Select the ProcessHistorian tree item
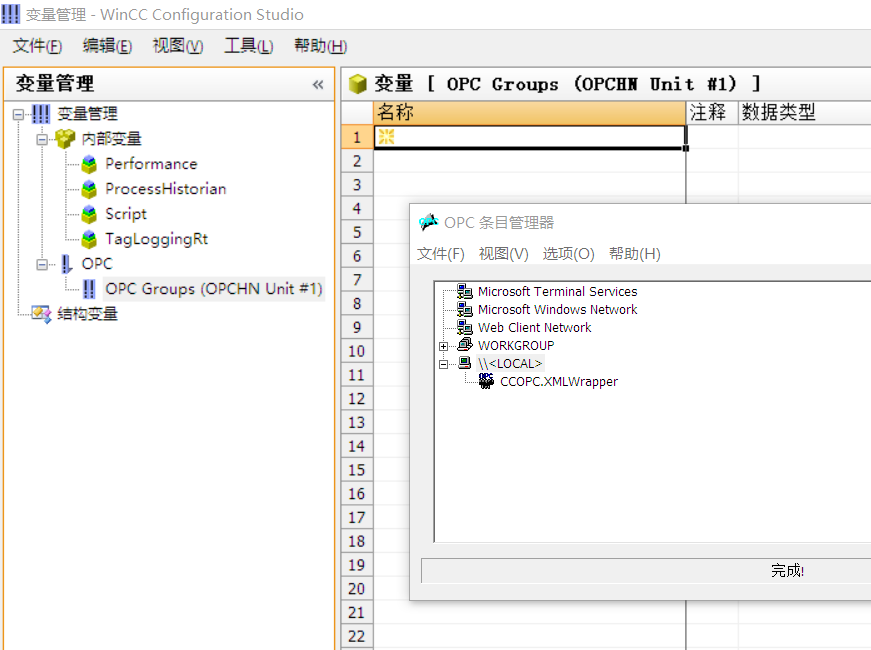The height and width of the screenshot is (650, 871). [x=166, y=189]
